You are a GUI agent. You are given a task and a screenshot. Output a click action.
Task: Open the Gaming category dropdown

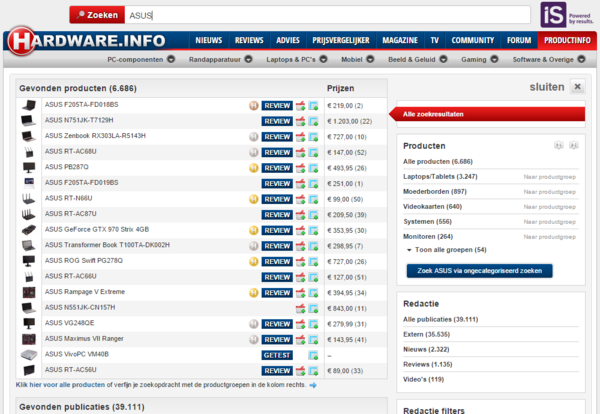(494, 60)
